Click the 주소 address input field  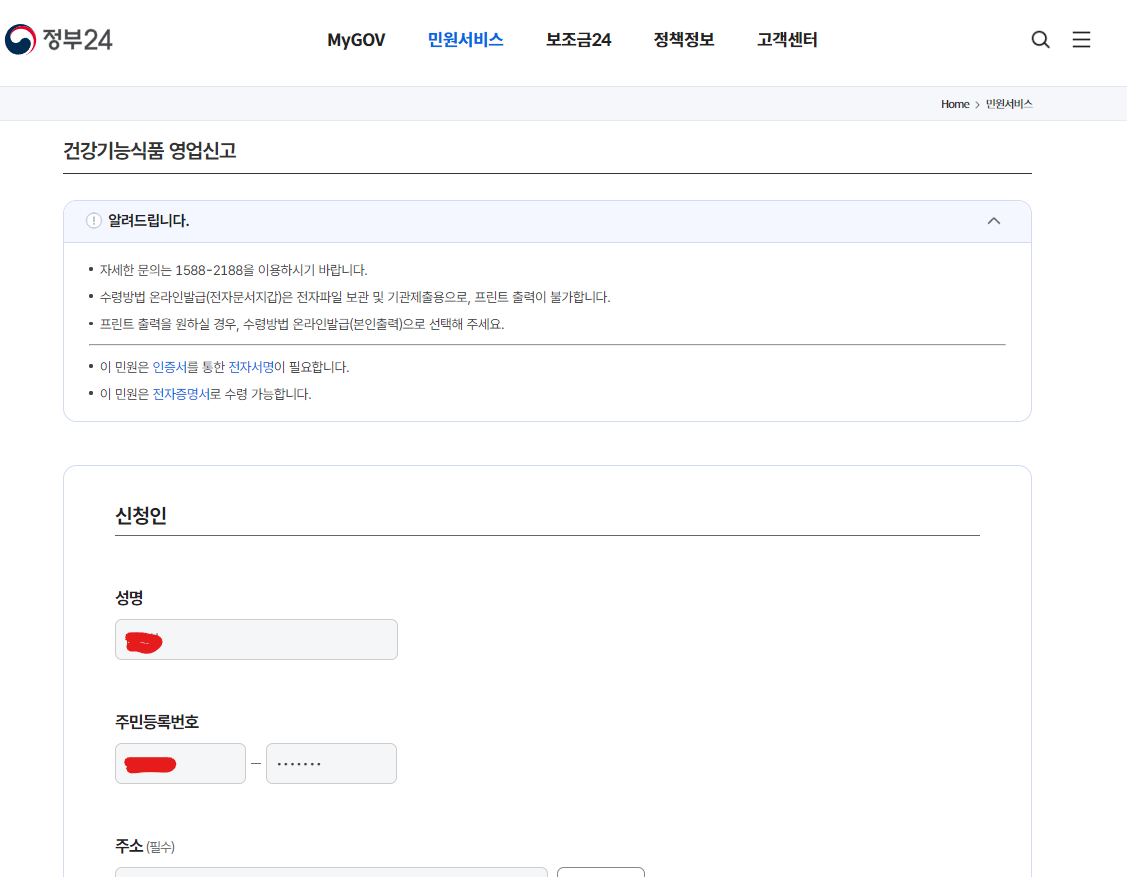pyautogui.click(x=330, y=872)
